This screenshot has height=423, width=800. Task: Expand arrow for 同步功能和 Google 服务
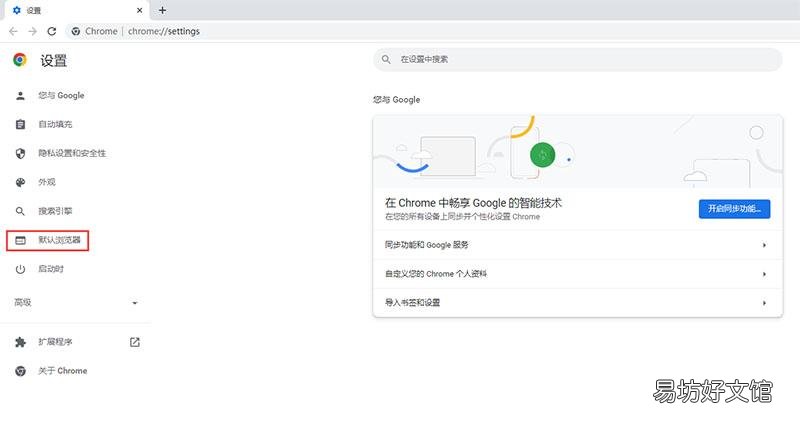(x=764, y=245)
